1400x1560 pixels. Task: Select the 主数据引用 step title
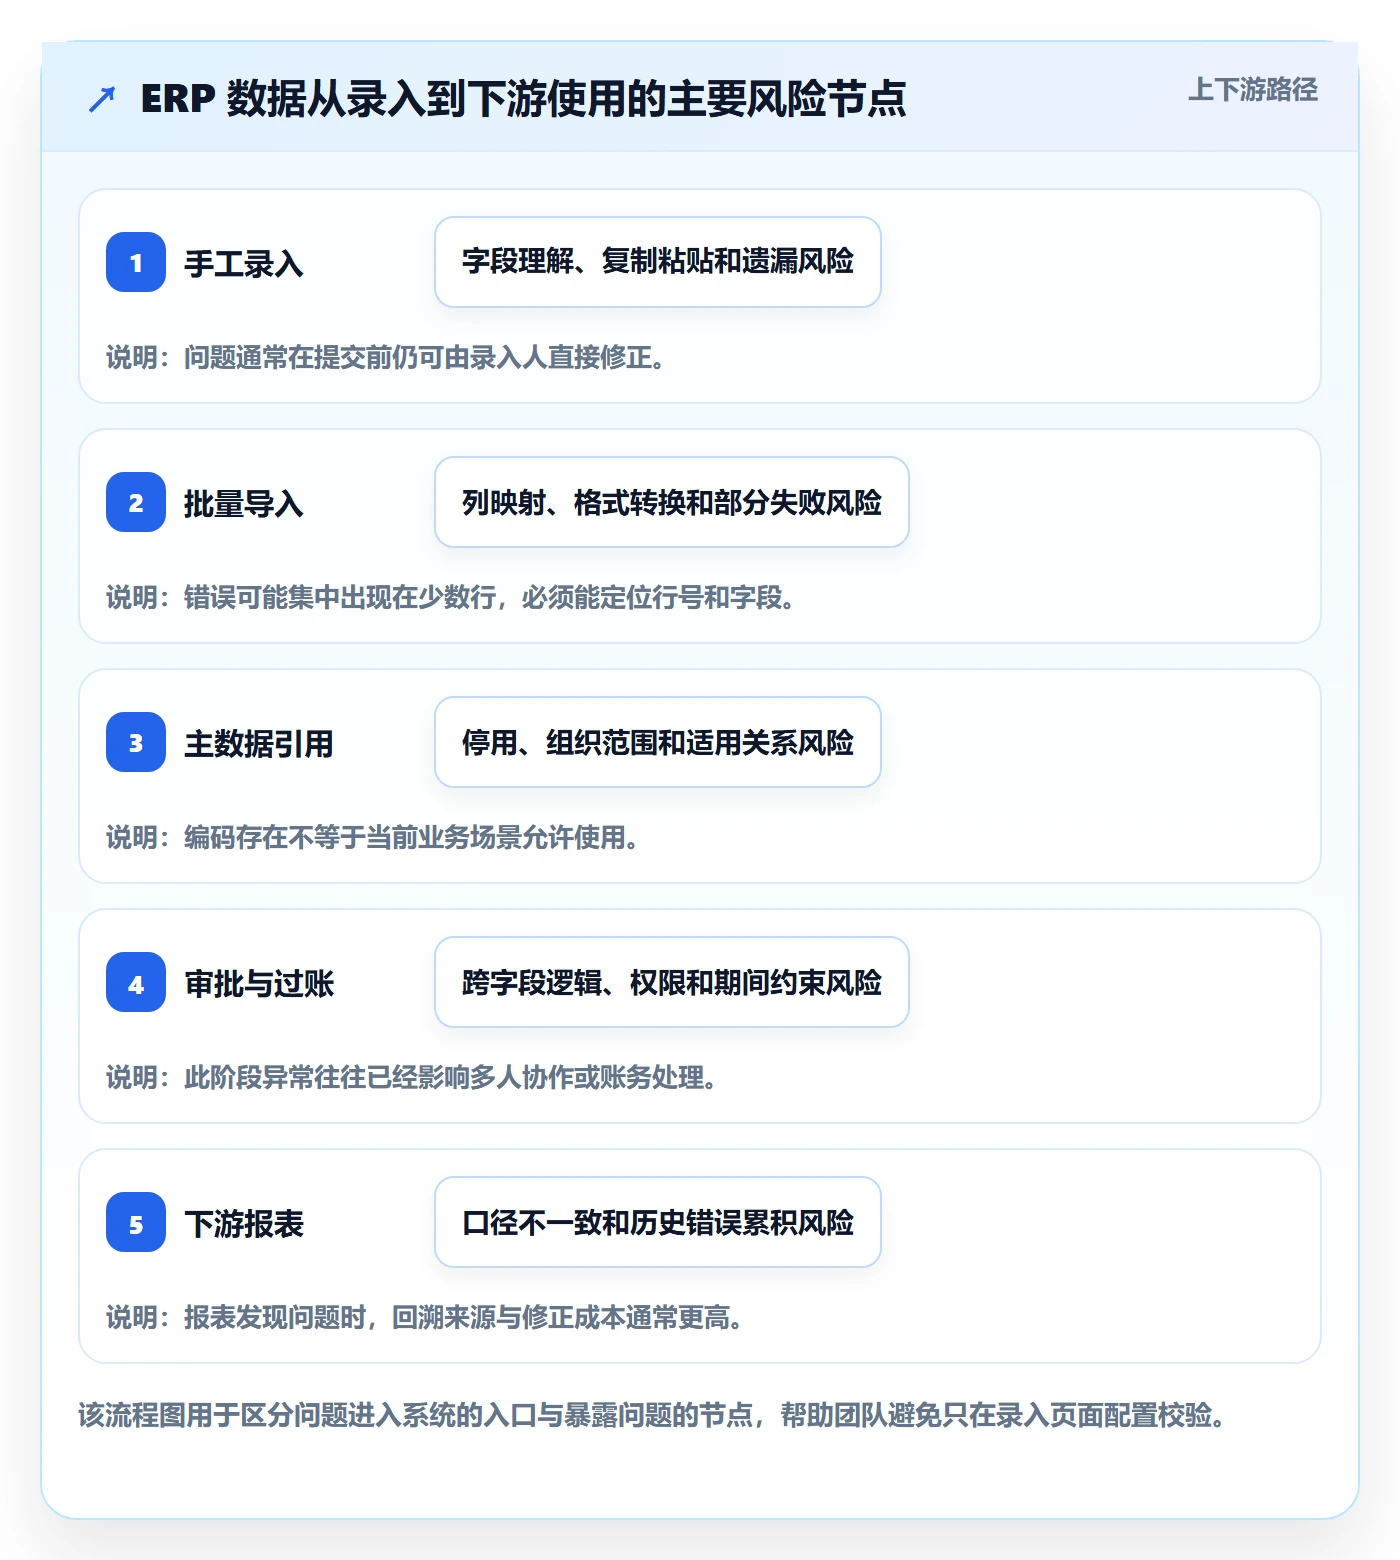[259, 744]
